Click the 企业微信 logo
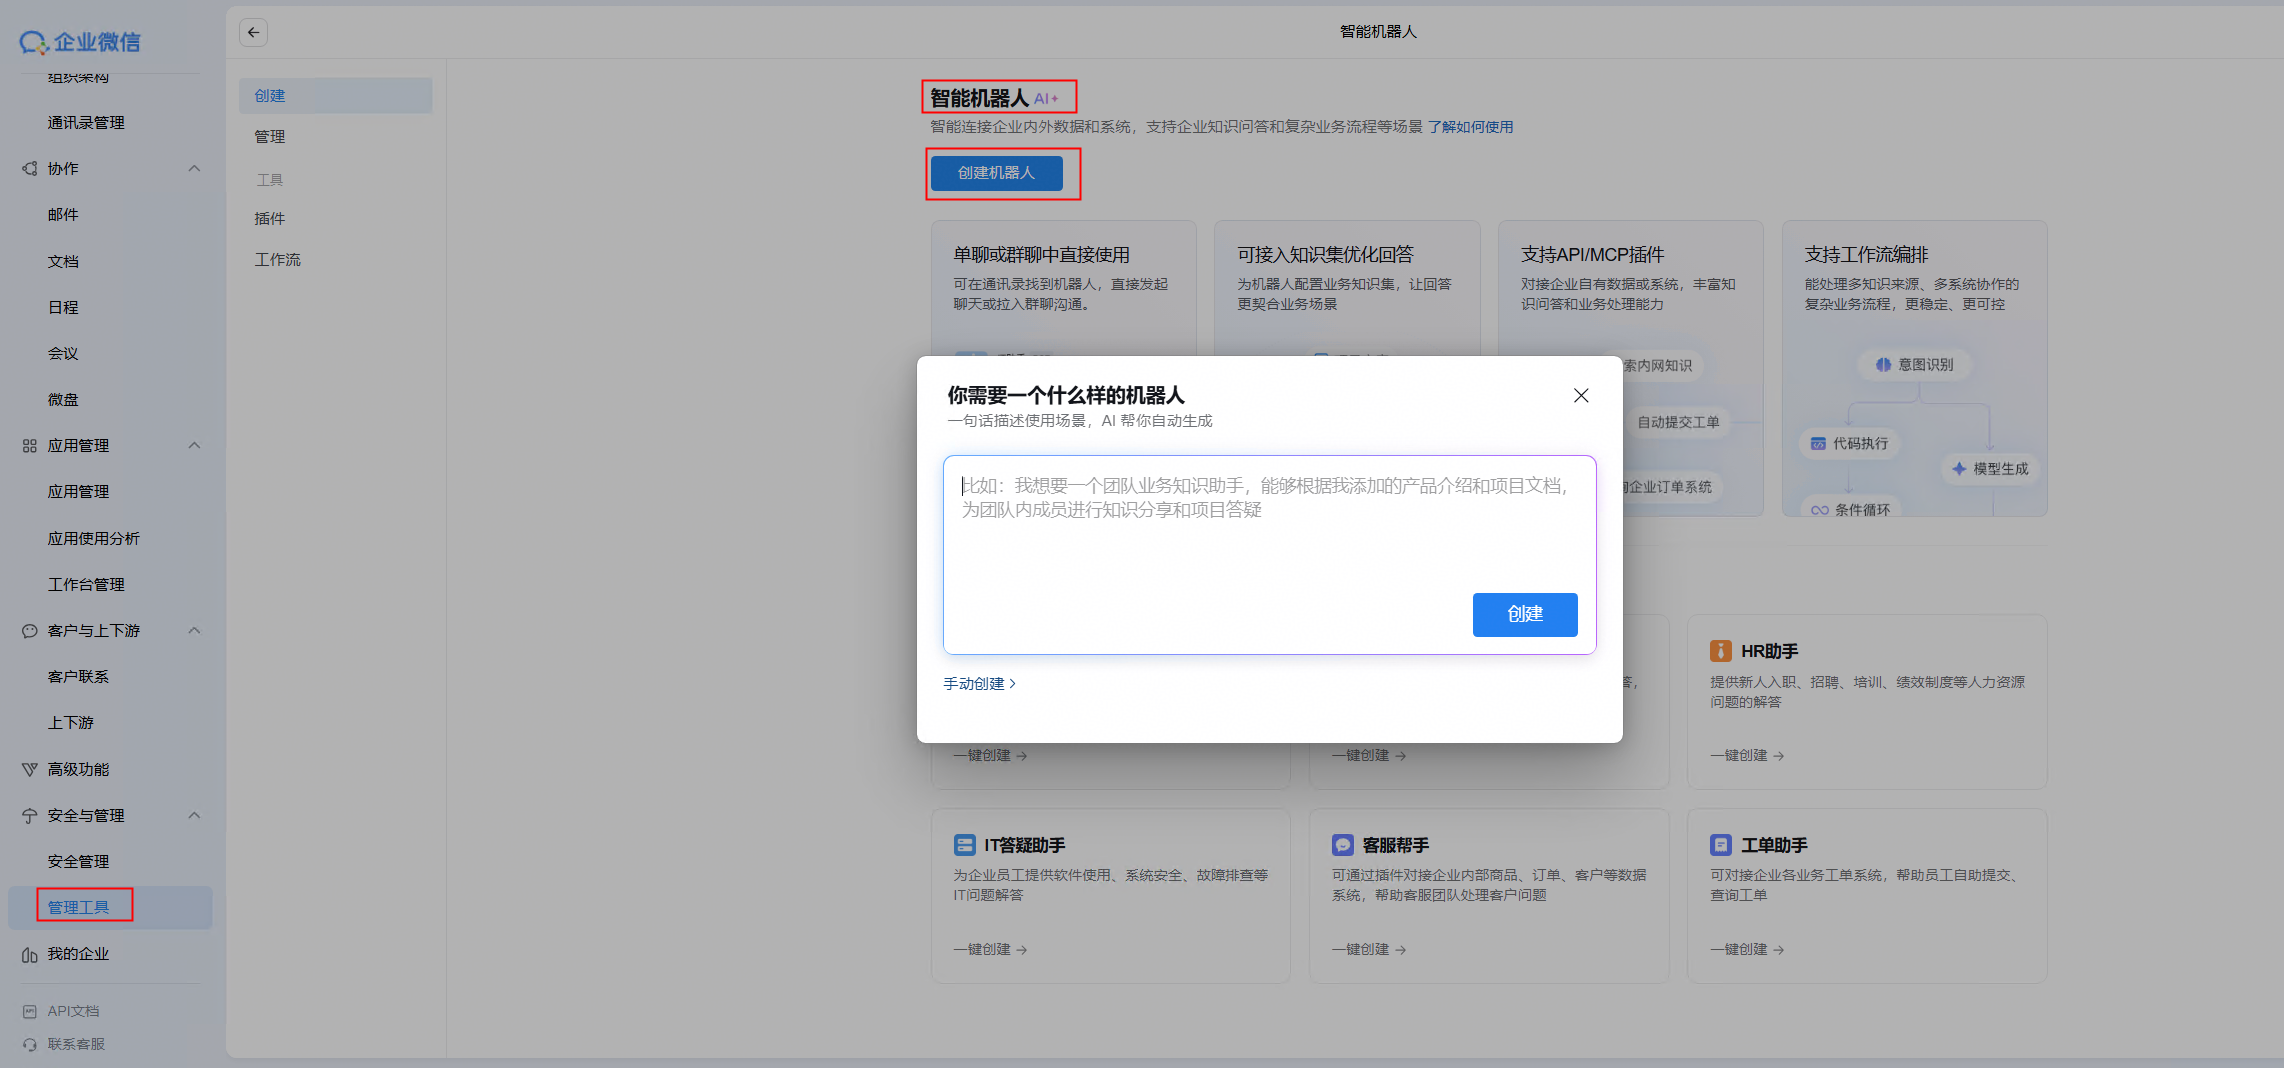Screen dimensions: 2284x1068 80,42
